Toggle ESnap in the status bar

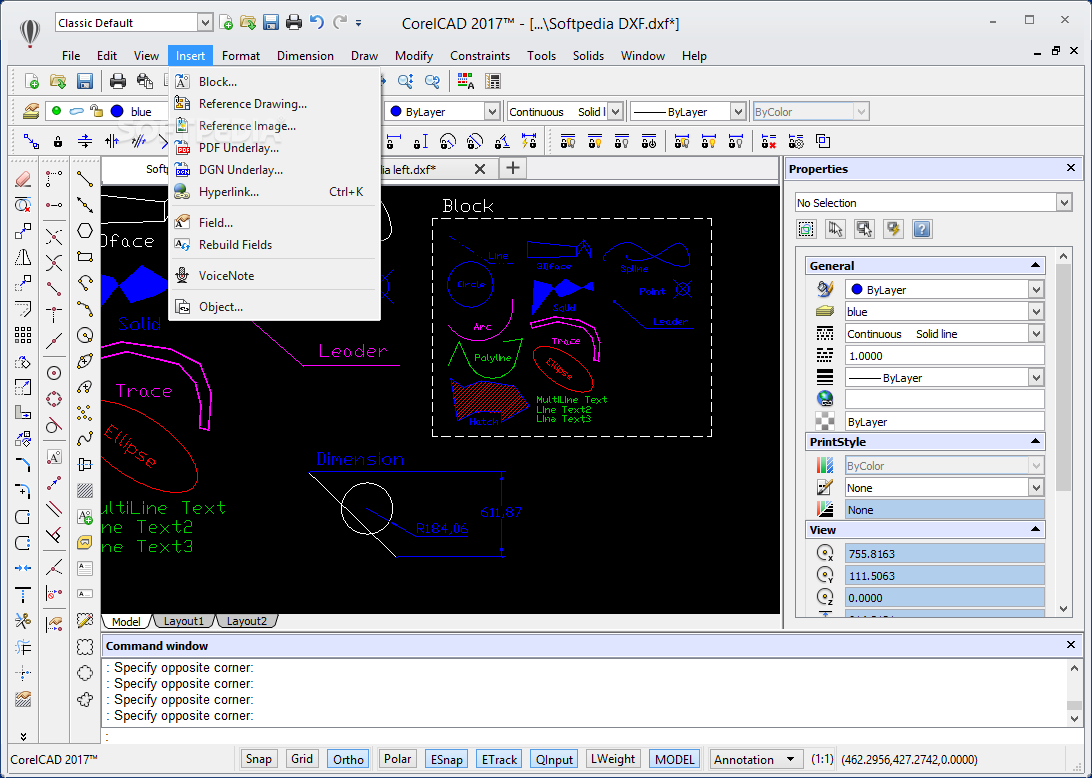click(x=446, y=758)
